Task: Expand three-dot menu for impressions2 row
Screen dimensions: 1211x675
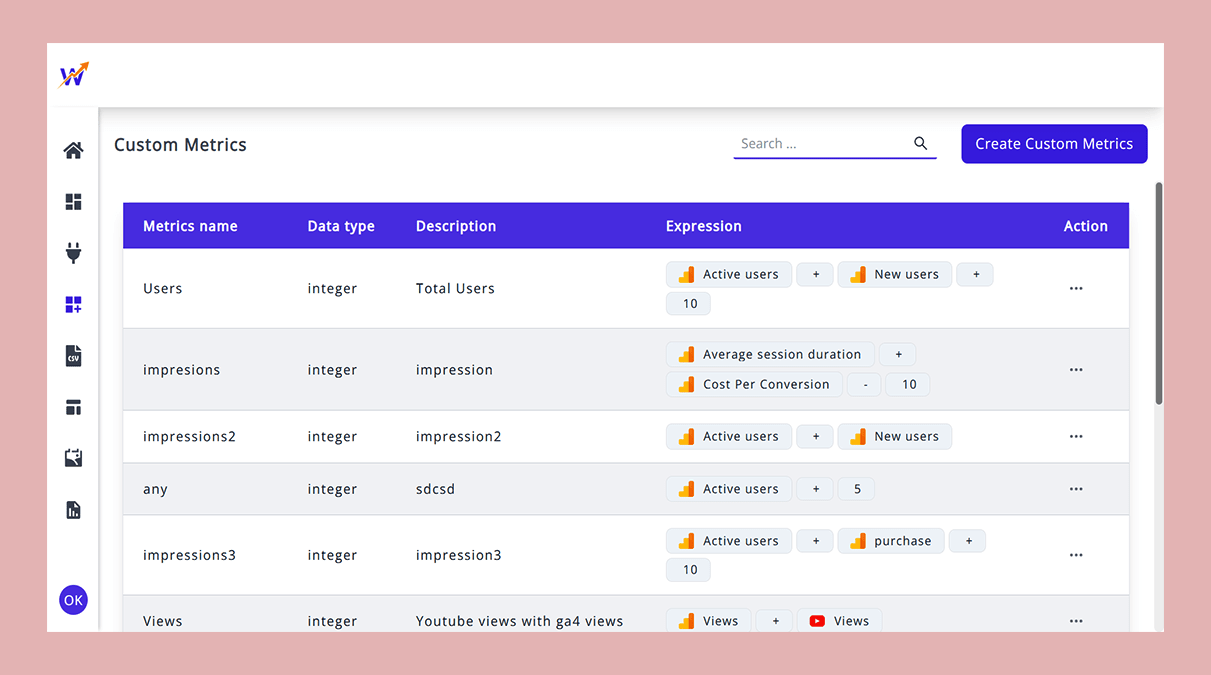Action: click(1076, 436)
